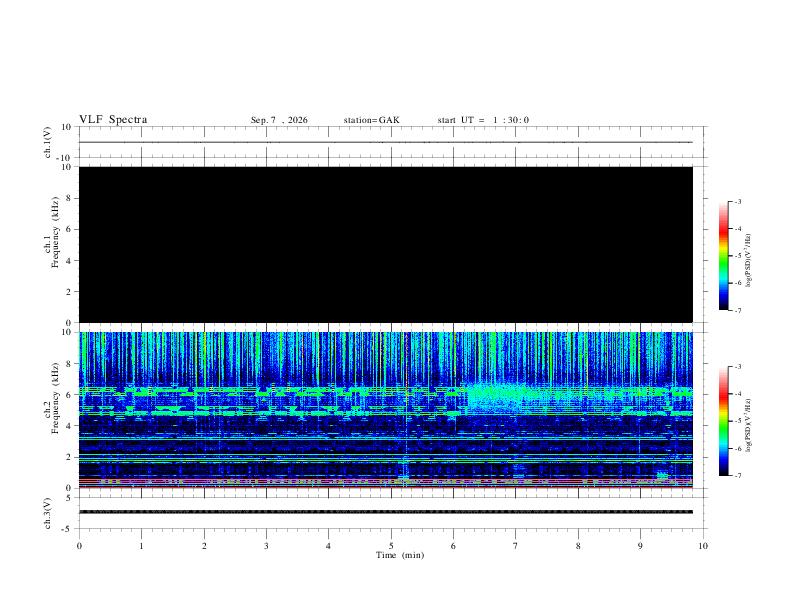This screenshot has width=792, height=612.
Task: Click the ch.1 black spectrogram panel
Action: [x=386, y=244]
